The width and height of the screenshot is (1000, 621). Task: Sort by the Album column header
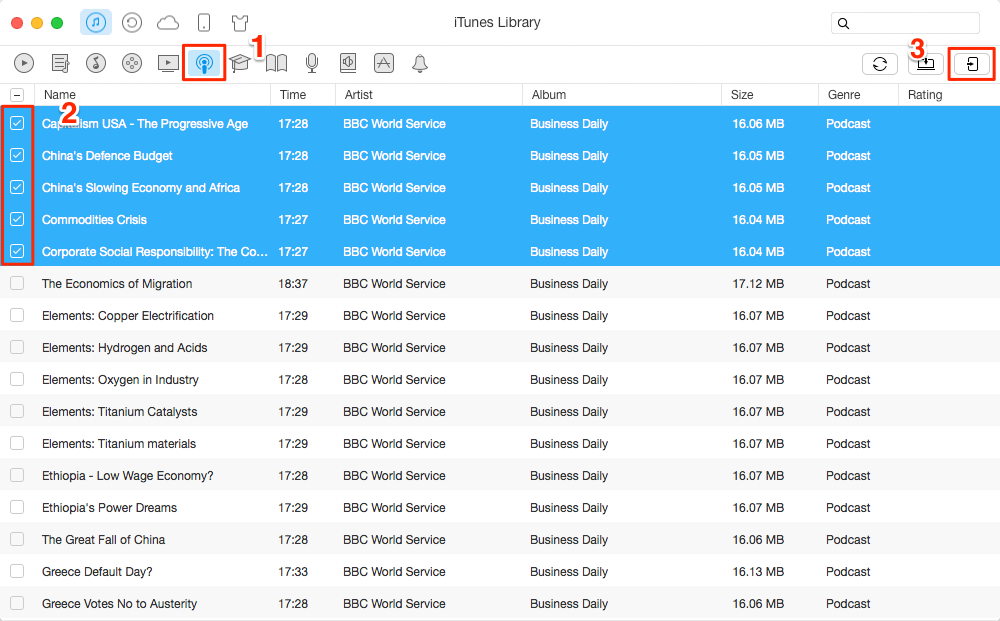(x=622, y=94)
